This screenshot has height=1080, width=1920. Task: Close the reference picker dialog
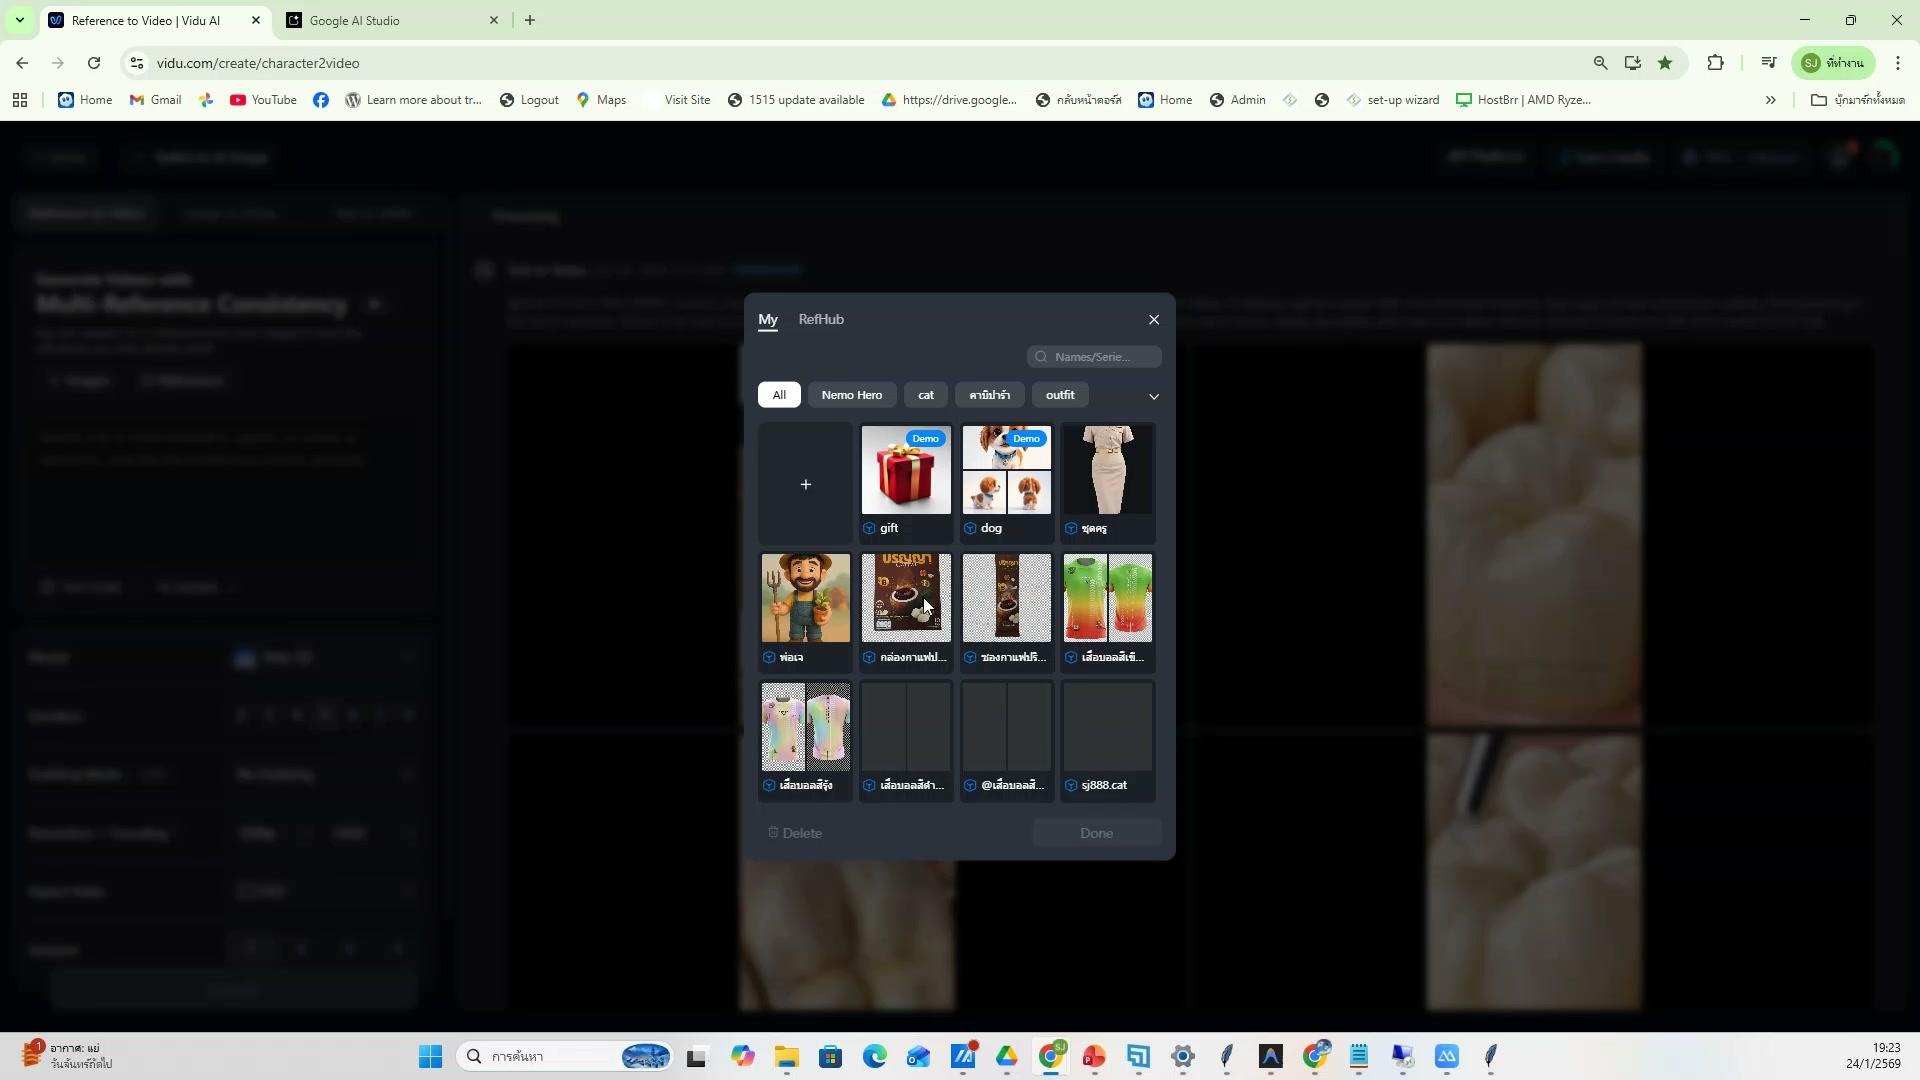click(1154, 320)
